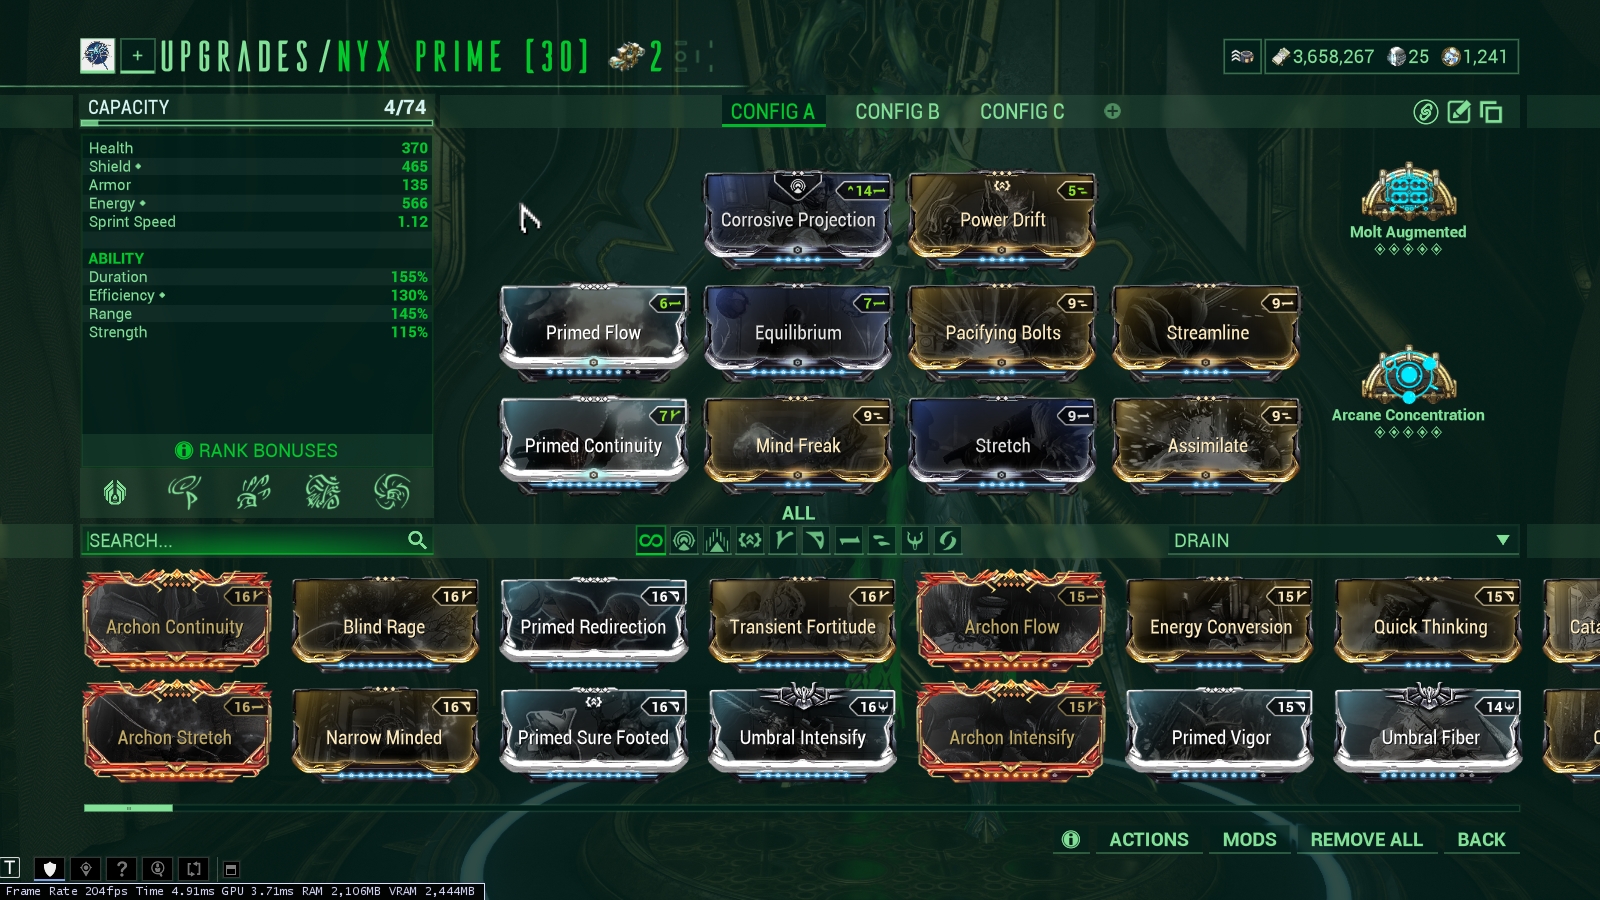
Task: Switch to CONFIG C tab
Action: click(x=1022, y=112)
